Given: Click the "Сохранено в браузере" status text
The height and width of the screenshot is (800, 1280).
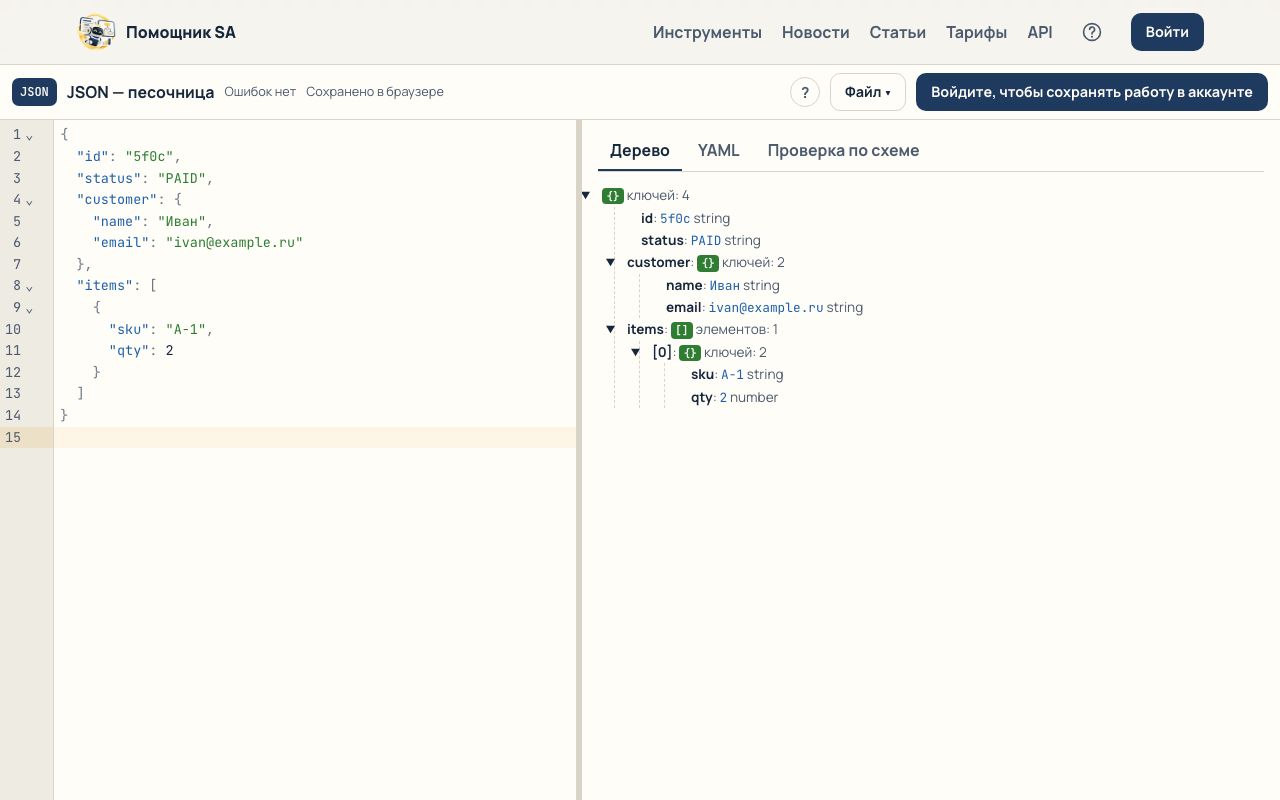Looking at the screenshot, I should [375, 92].
